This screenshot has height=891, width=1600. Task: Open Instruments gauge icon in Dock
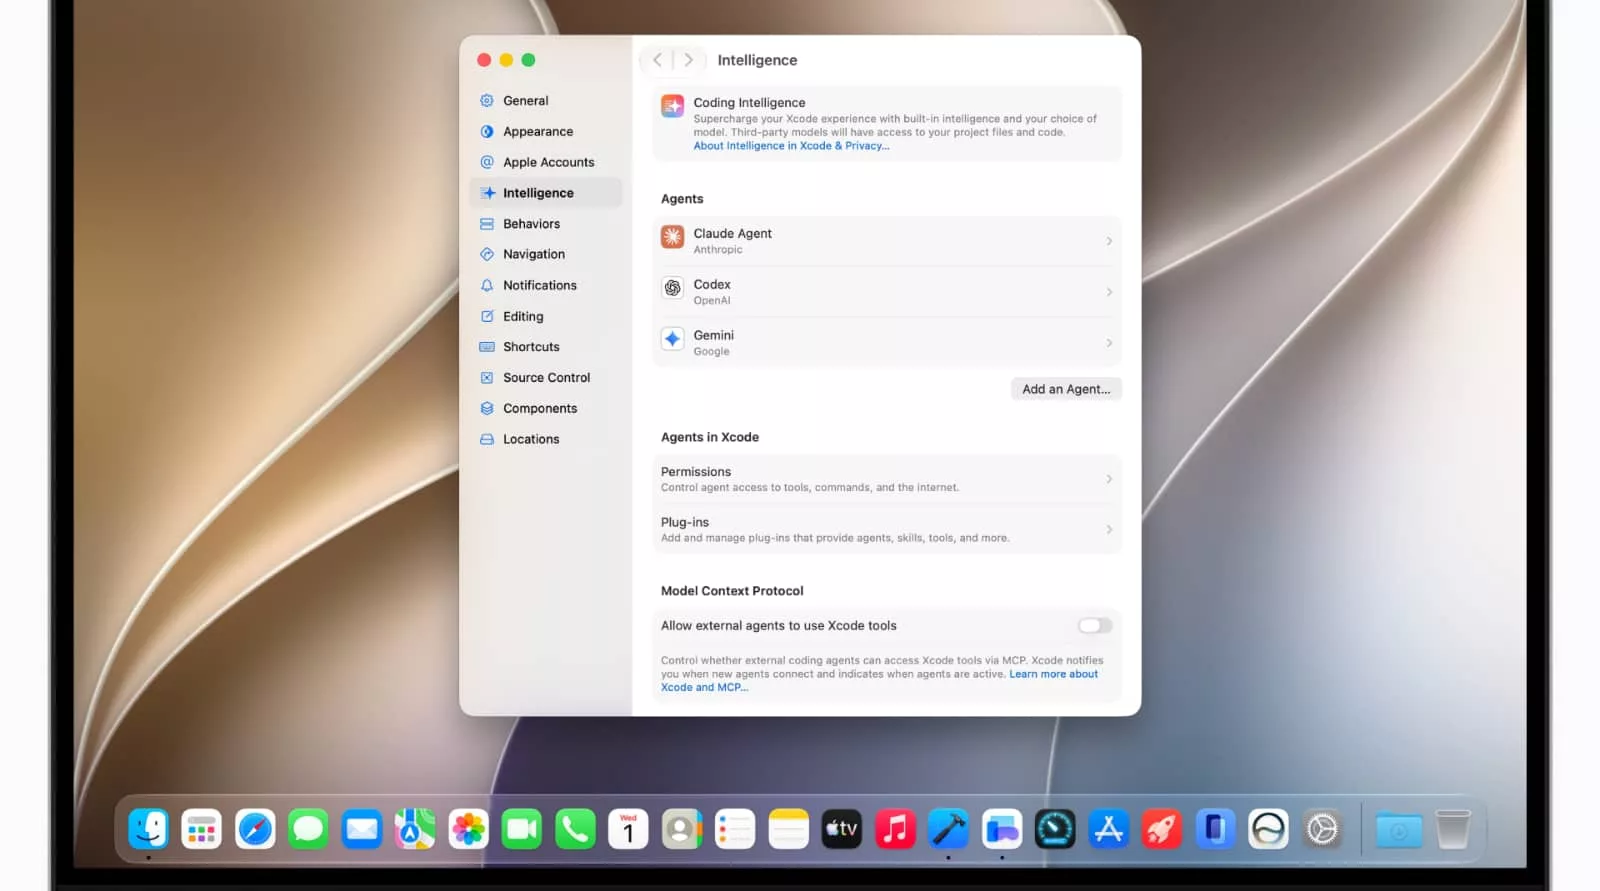click(1055, 829)
